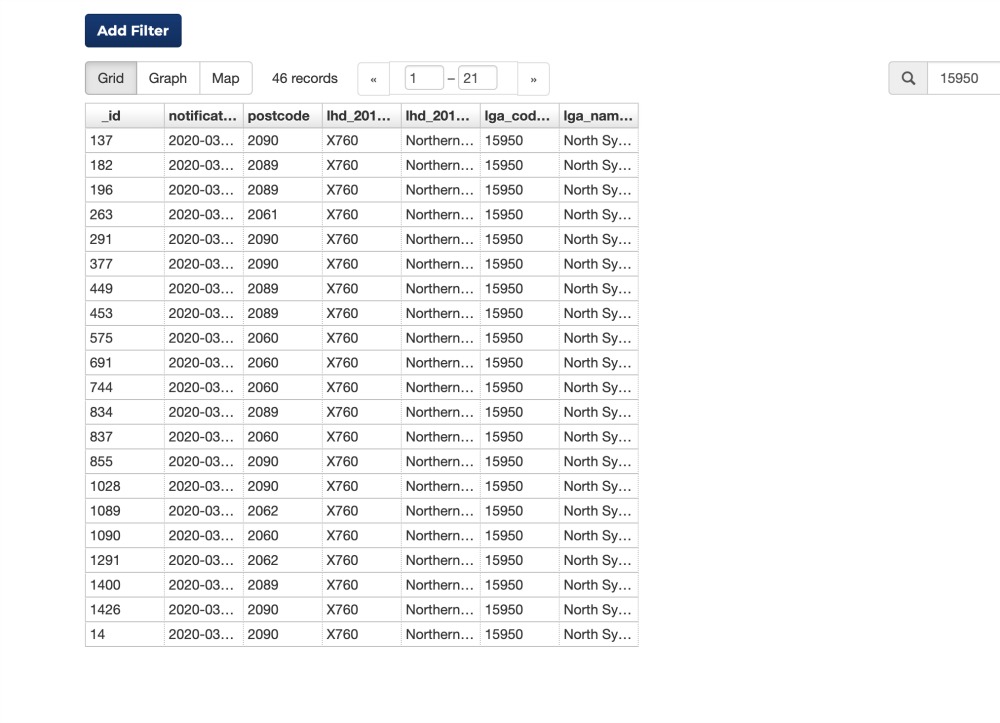
Task: Click North Sy... in row 263
Action: pyautogui.click(x=598, y=215)
